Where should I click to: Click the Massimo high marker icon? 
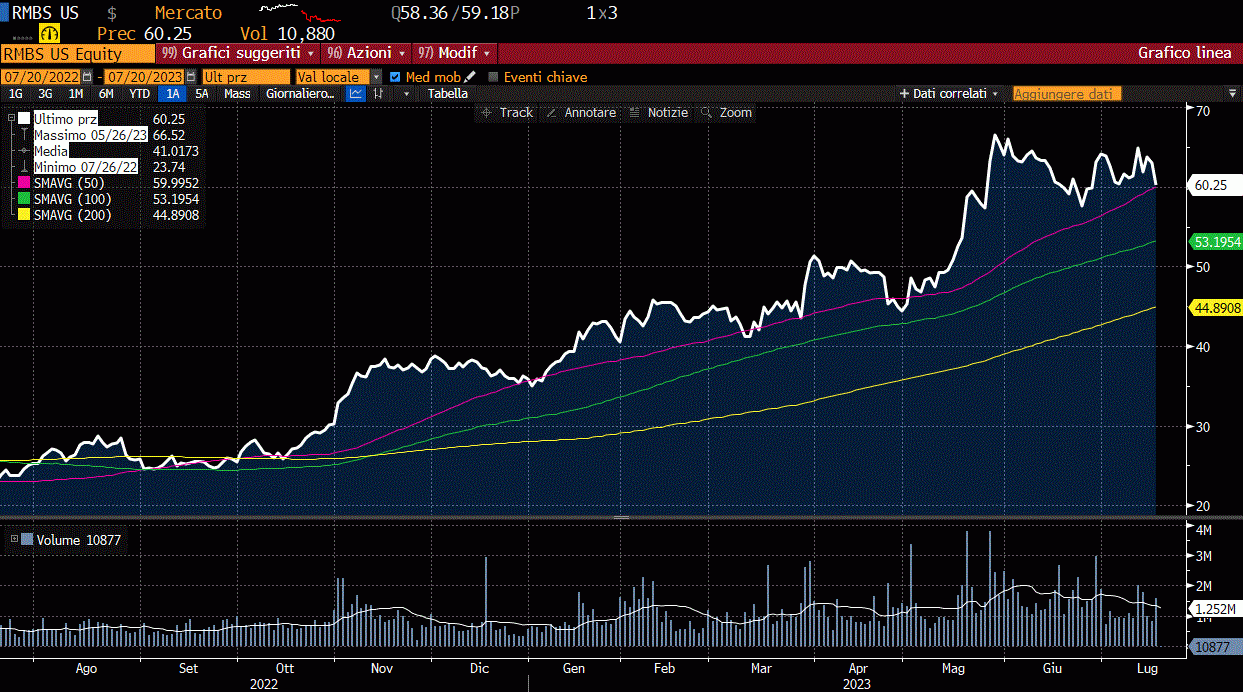point(23,134)
